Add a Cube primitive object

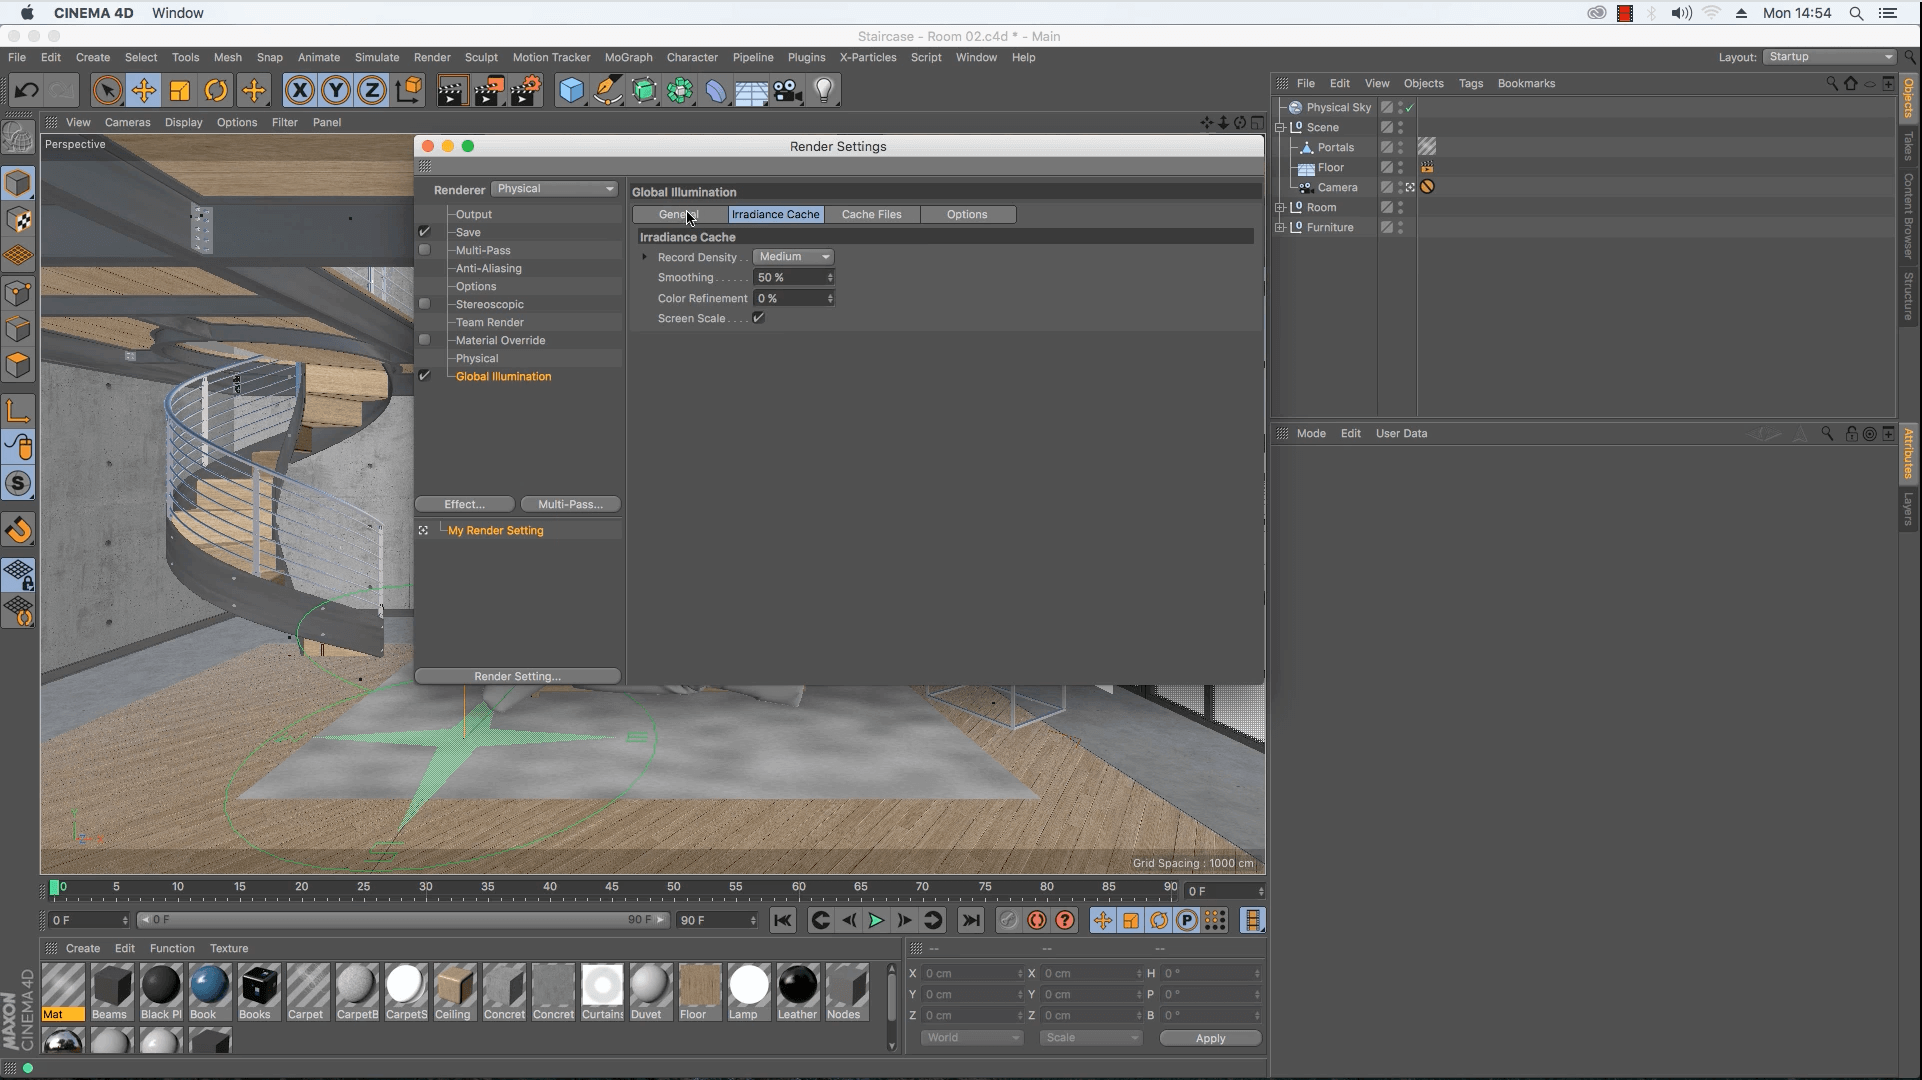(x=571, y=91)
